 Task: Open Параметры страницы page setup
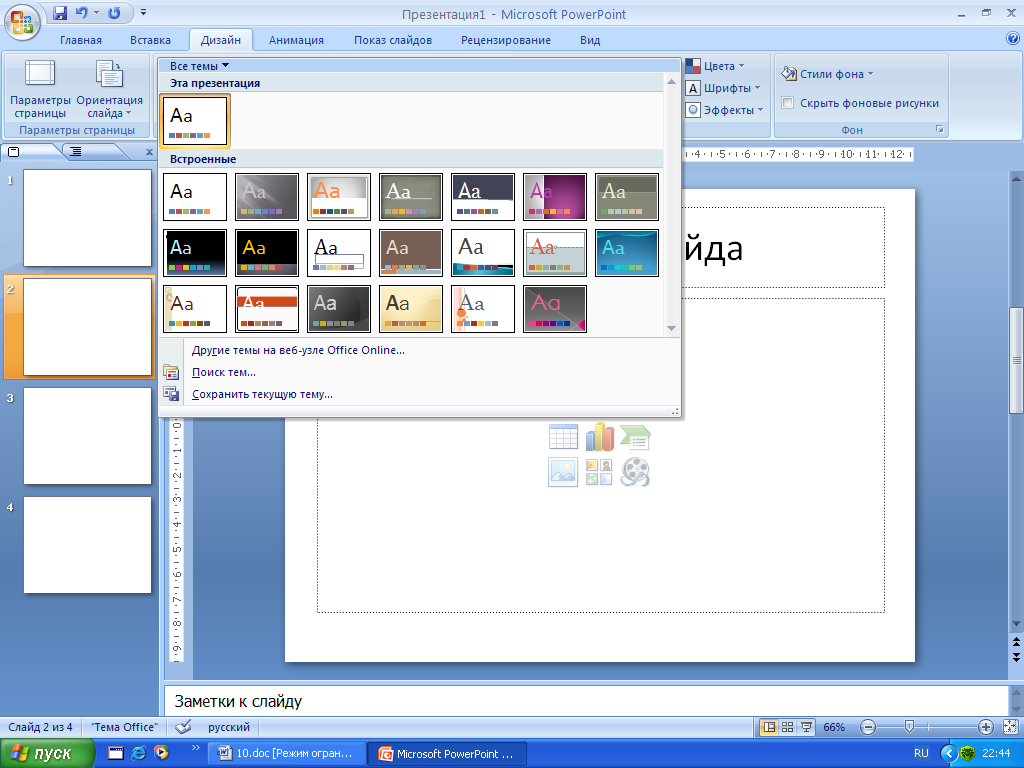point(40,89)
